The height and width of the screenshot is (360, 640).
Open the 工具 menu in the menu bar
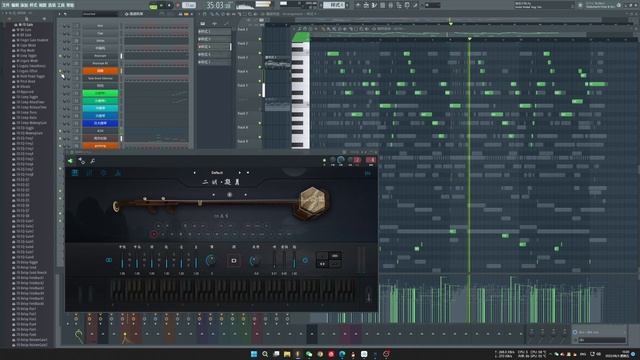point(61,5)
